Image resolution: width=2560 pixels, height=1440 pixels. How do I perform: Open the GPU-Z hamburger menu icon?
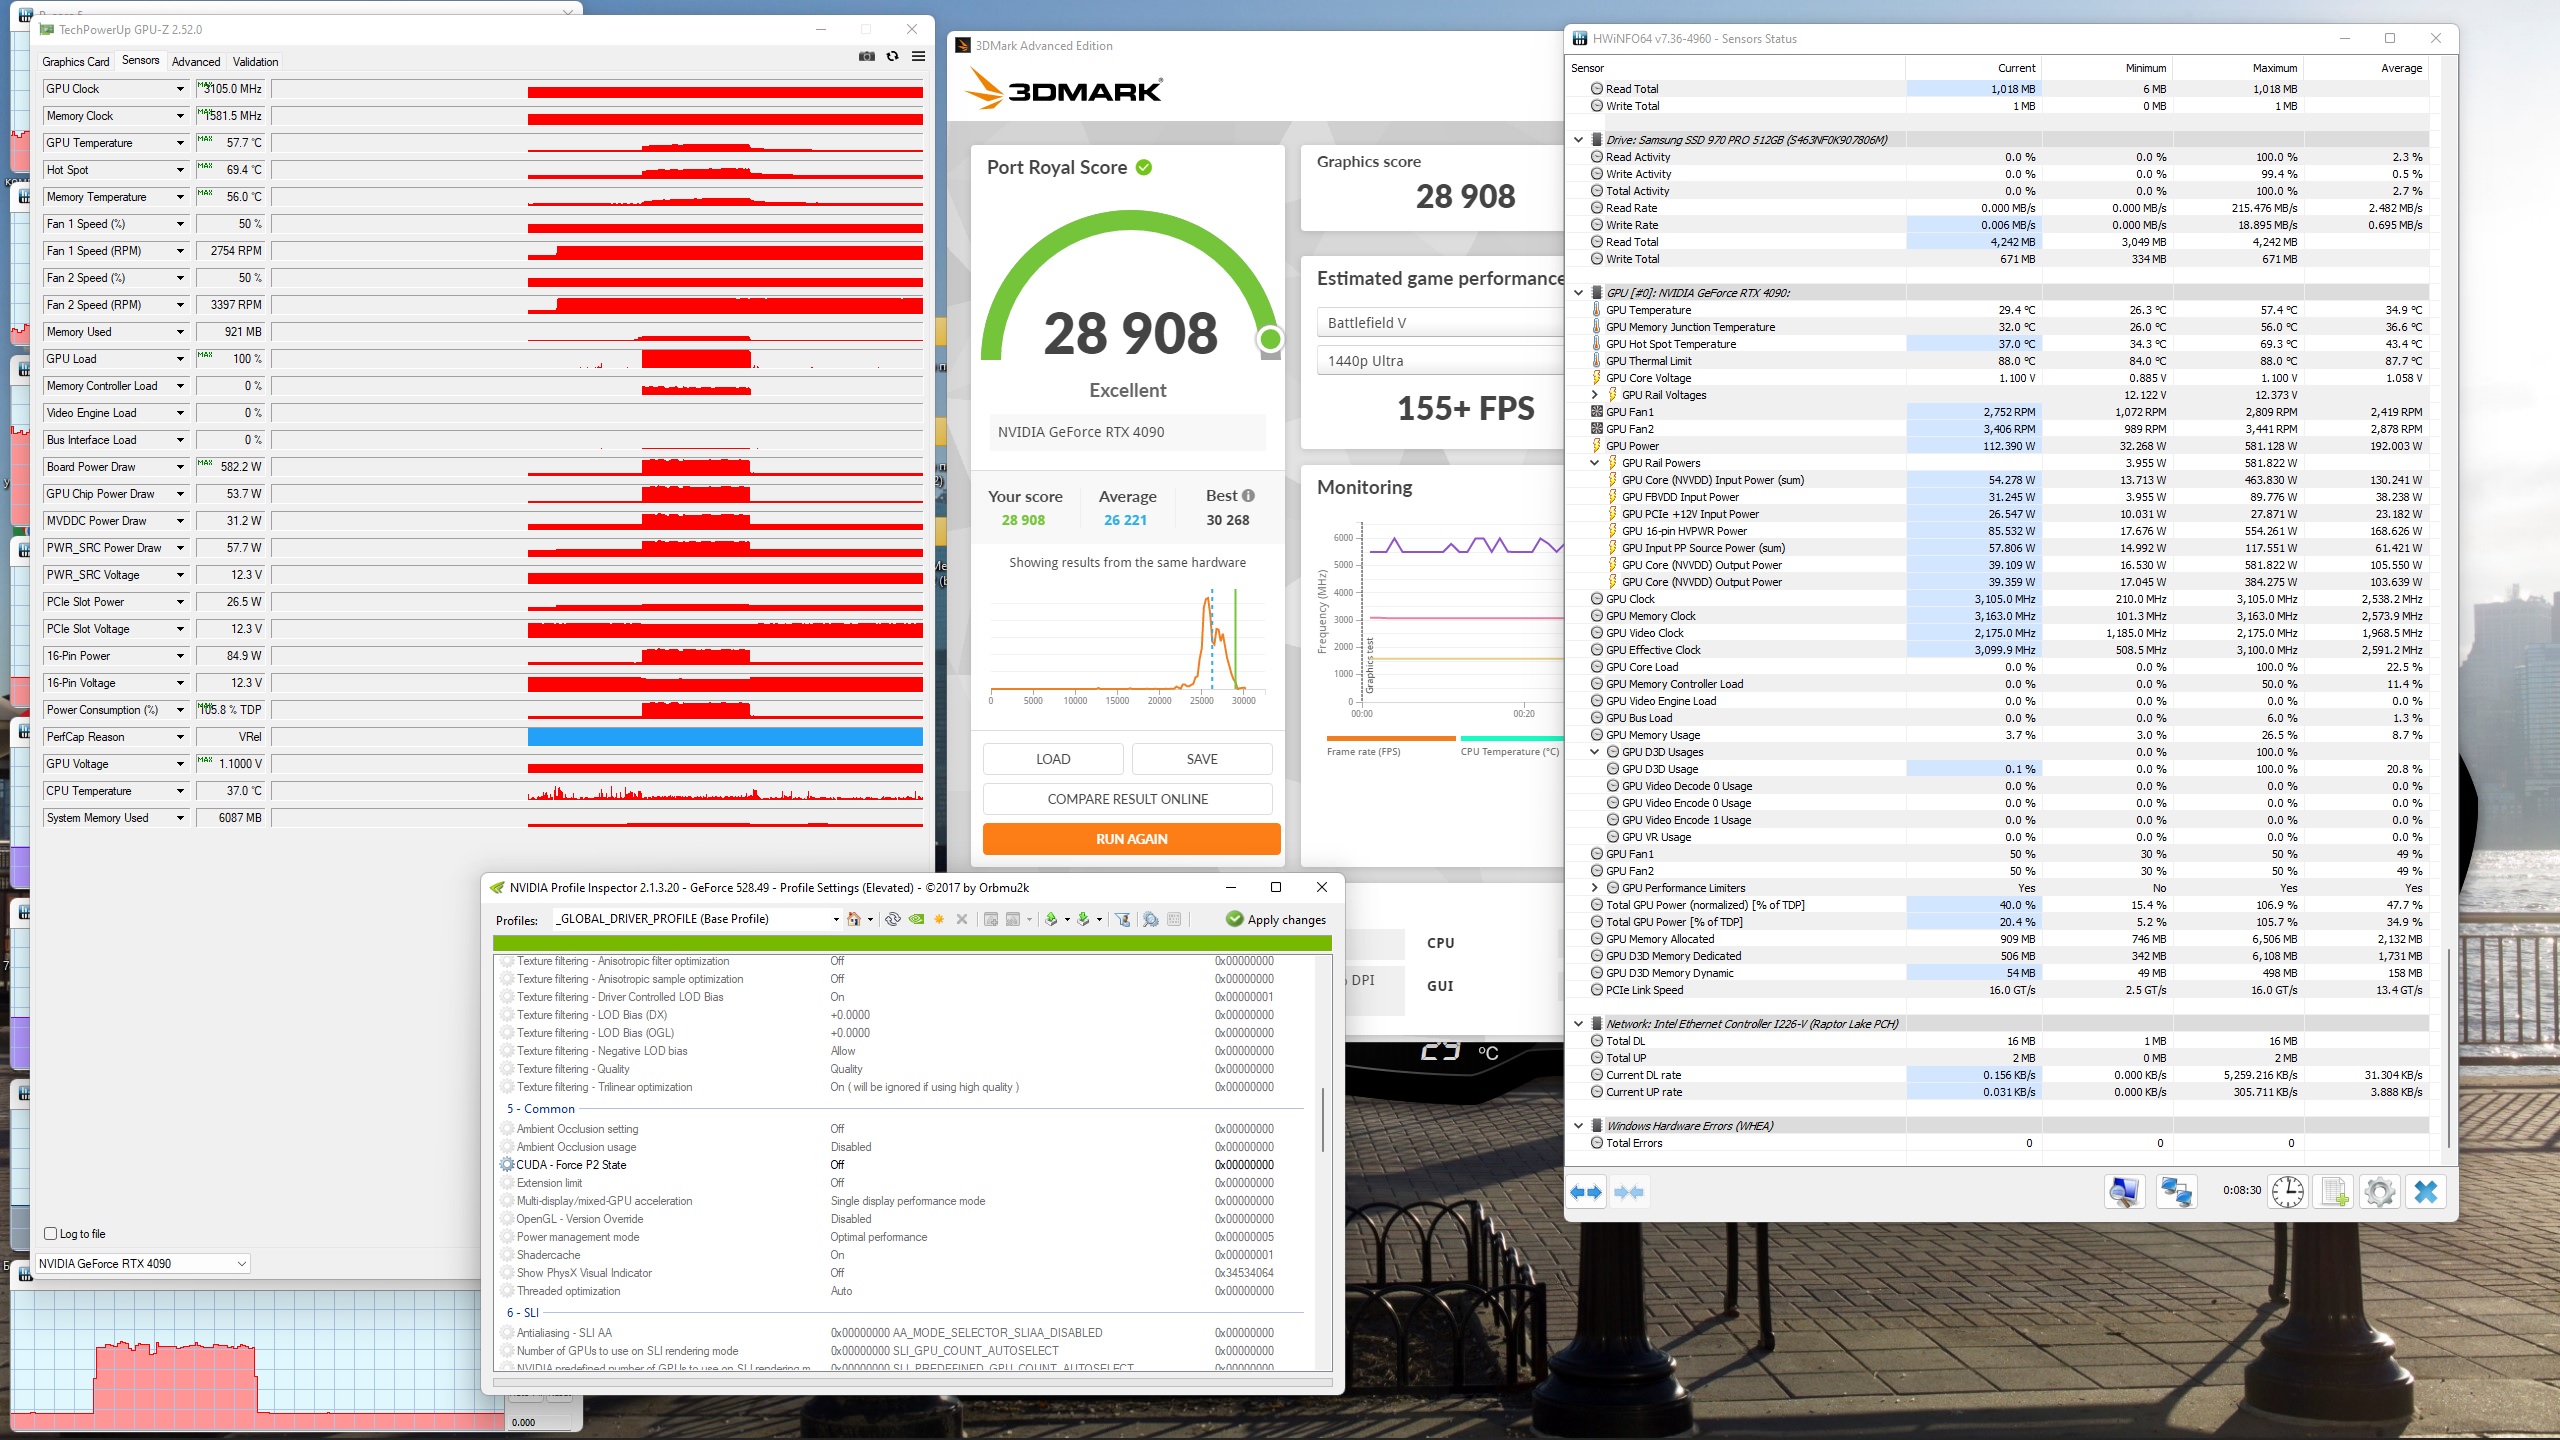pos(918,57)
